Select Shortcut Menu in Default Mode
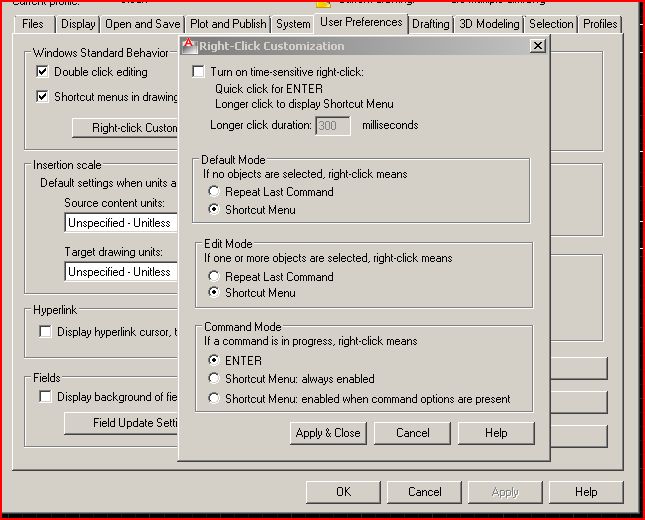This screenshot has width=645, height=520. [214, 209]
